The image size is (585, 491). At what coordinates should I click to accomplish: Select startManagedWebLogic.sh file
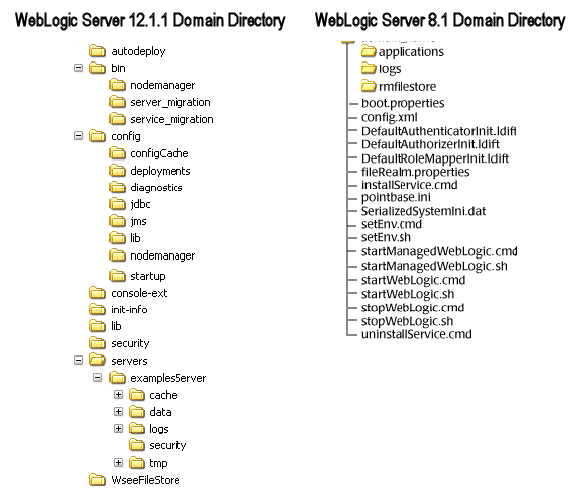pos(434,266)
